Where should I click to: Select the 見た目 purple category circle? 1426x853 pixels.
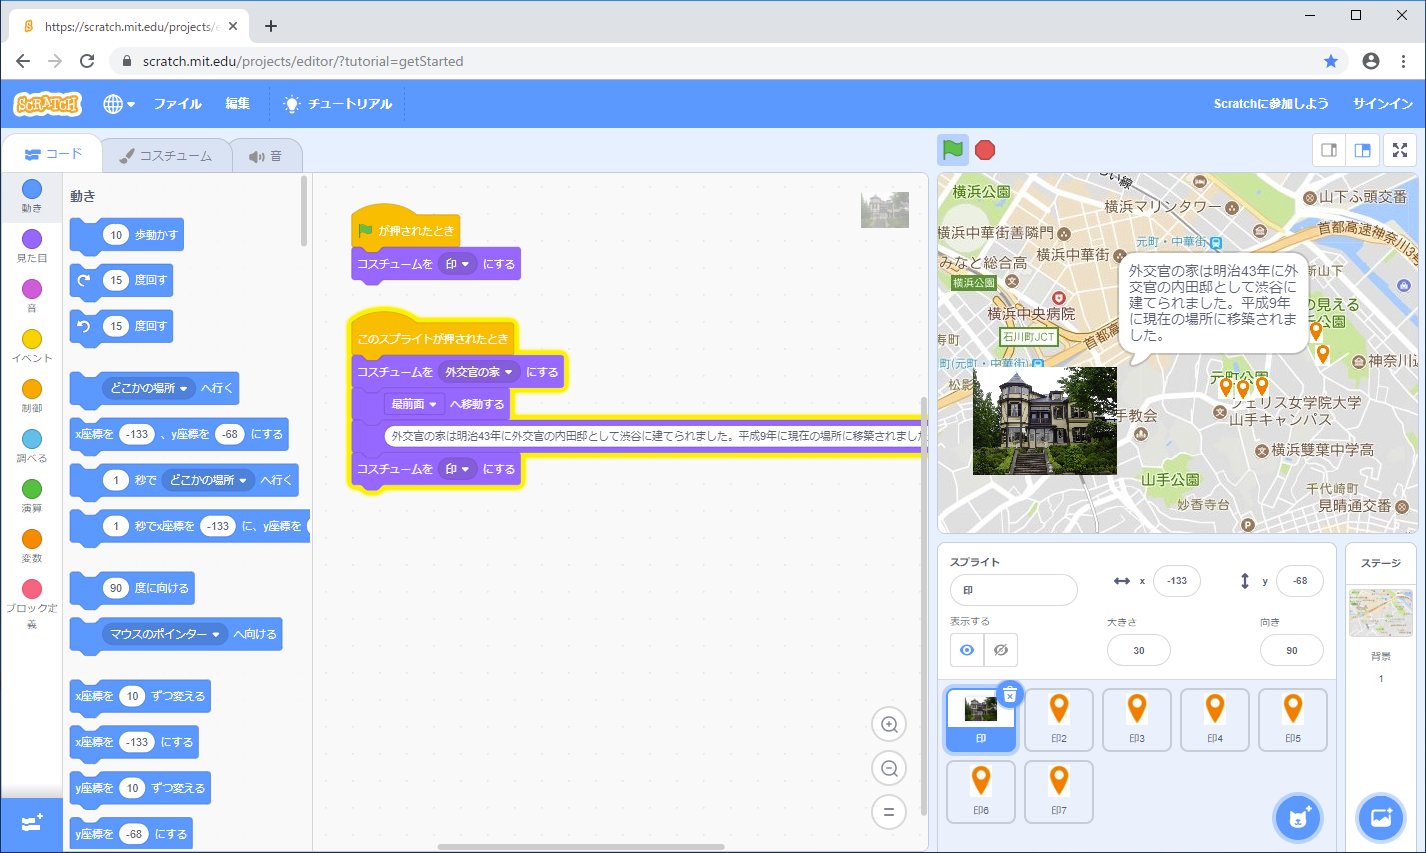(32, 239)
